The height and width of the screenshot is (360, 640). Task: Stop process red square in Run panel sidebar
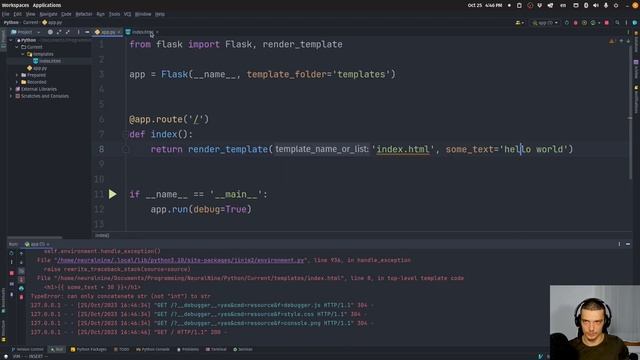pyautogui.click(x=11, y=273)
